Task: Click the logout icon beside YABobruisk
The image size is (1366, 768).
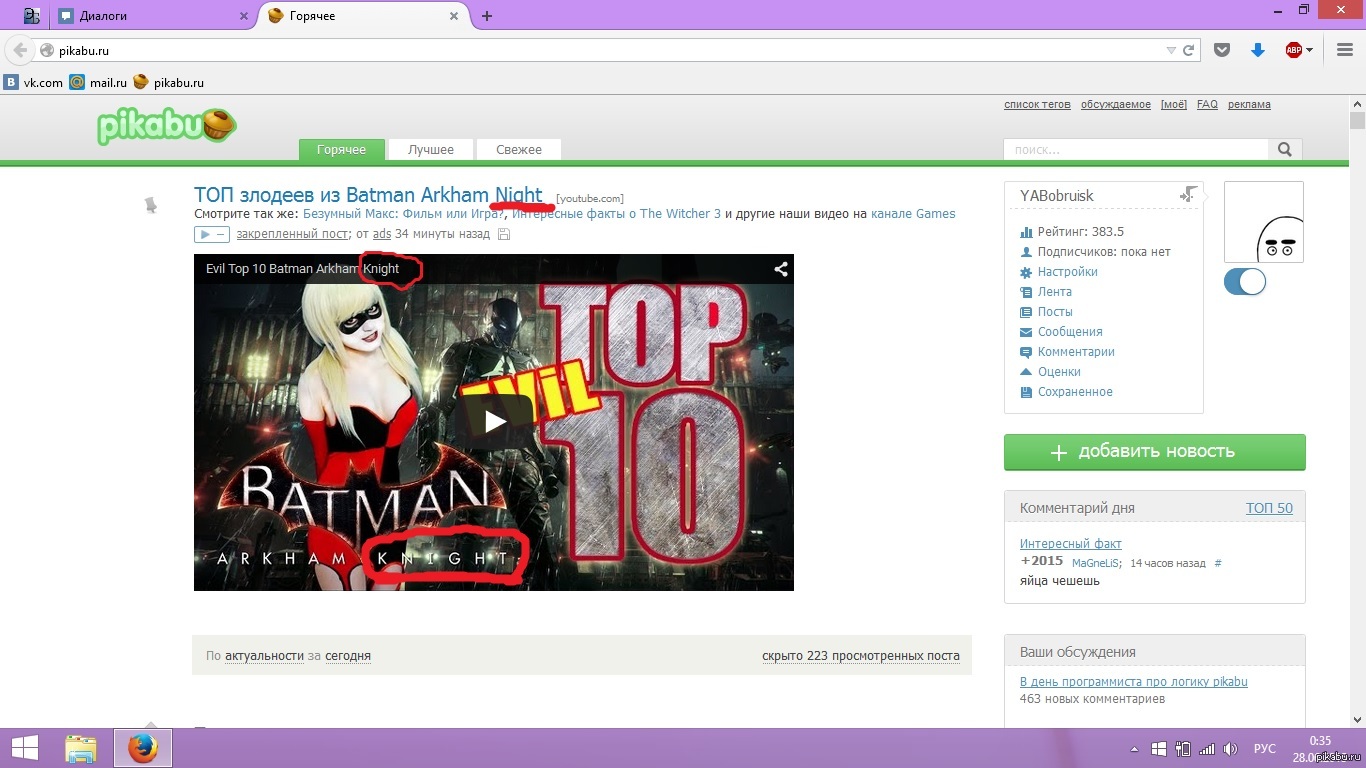Action: 1188,194
